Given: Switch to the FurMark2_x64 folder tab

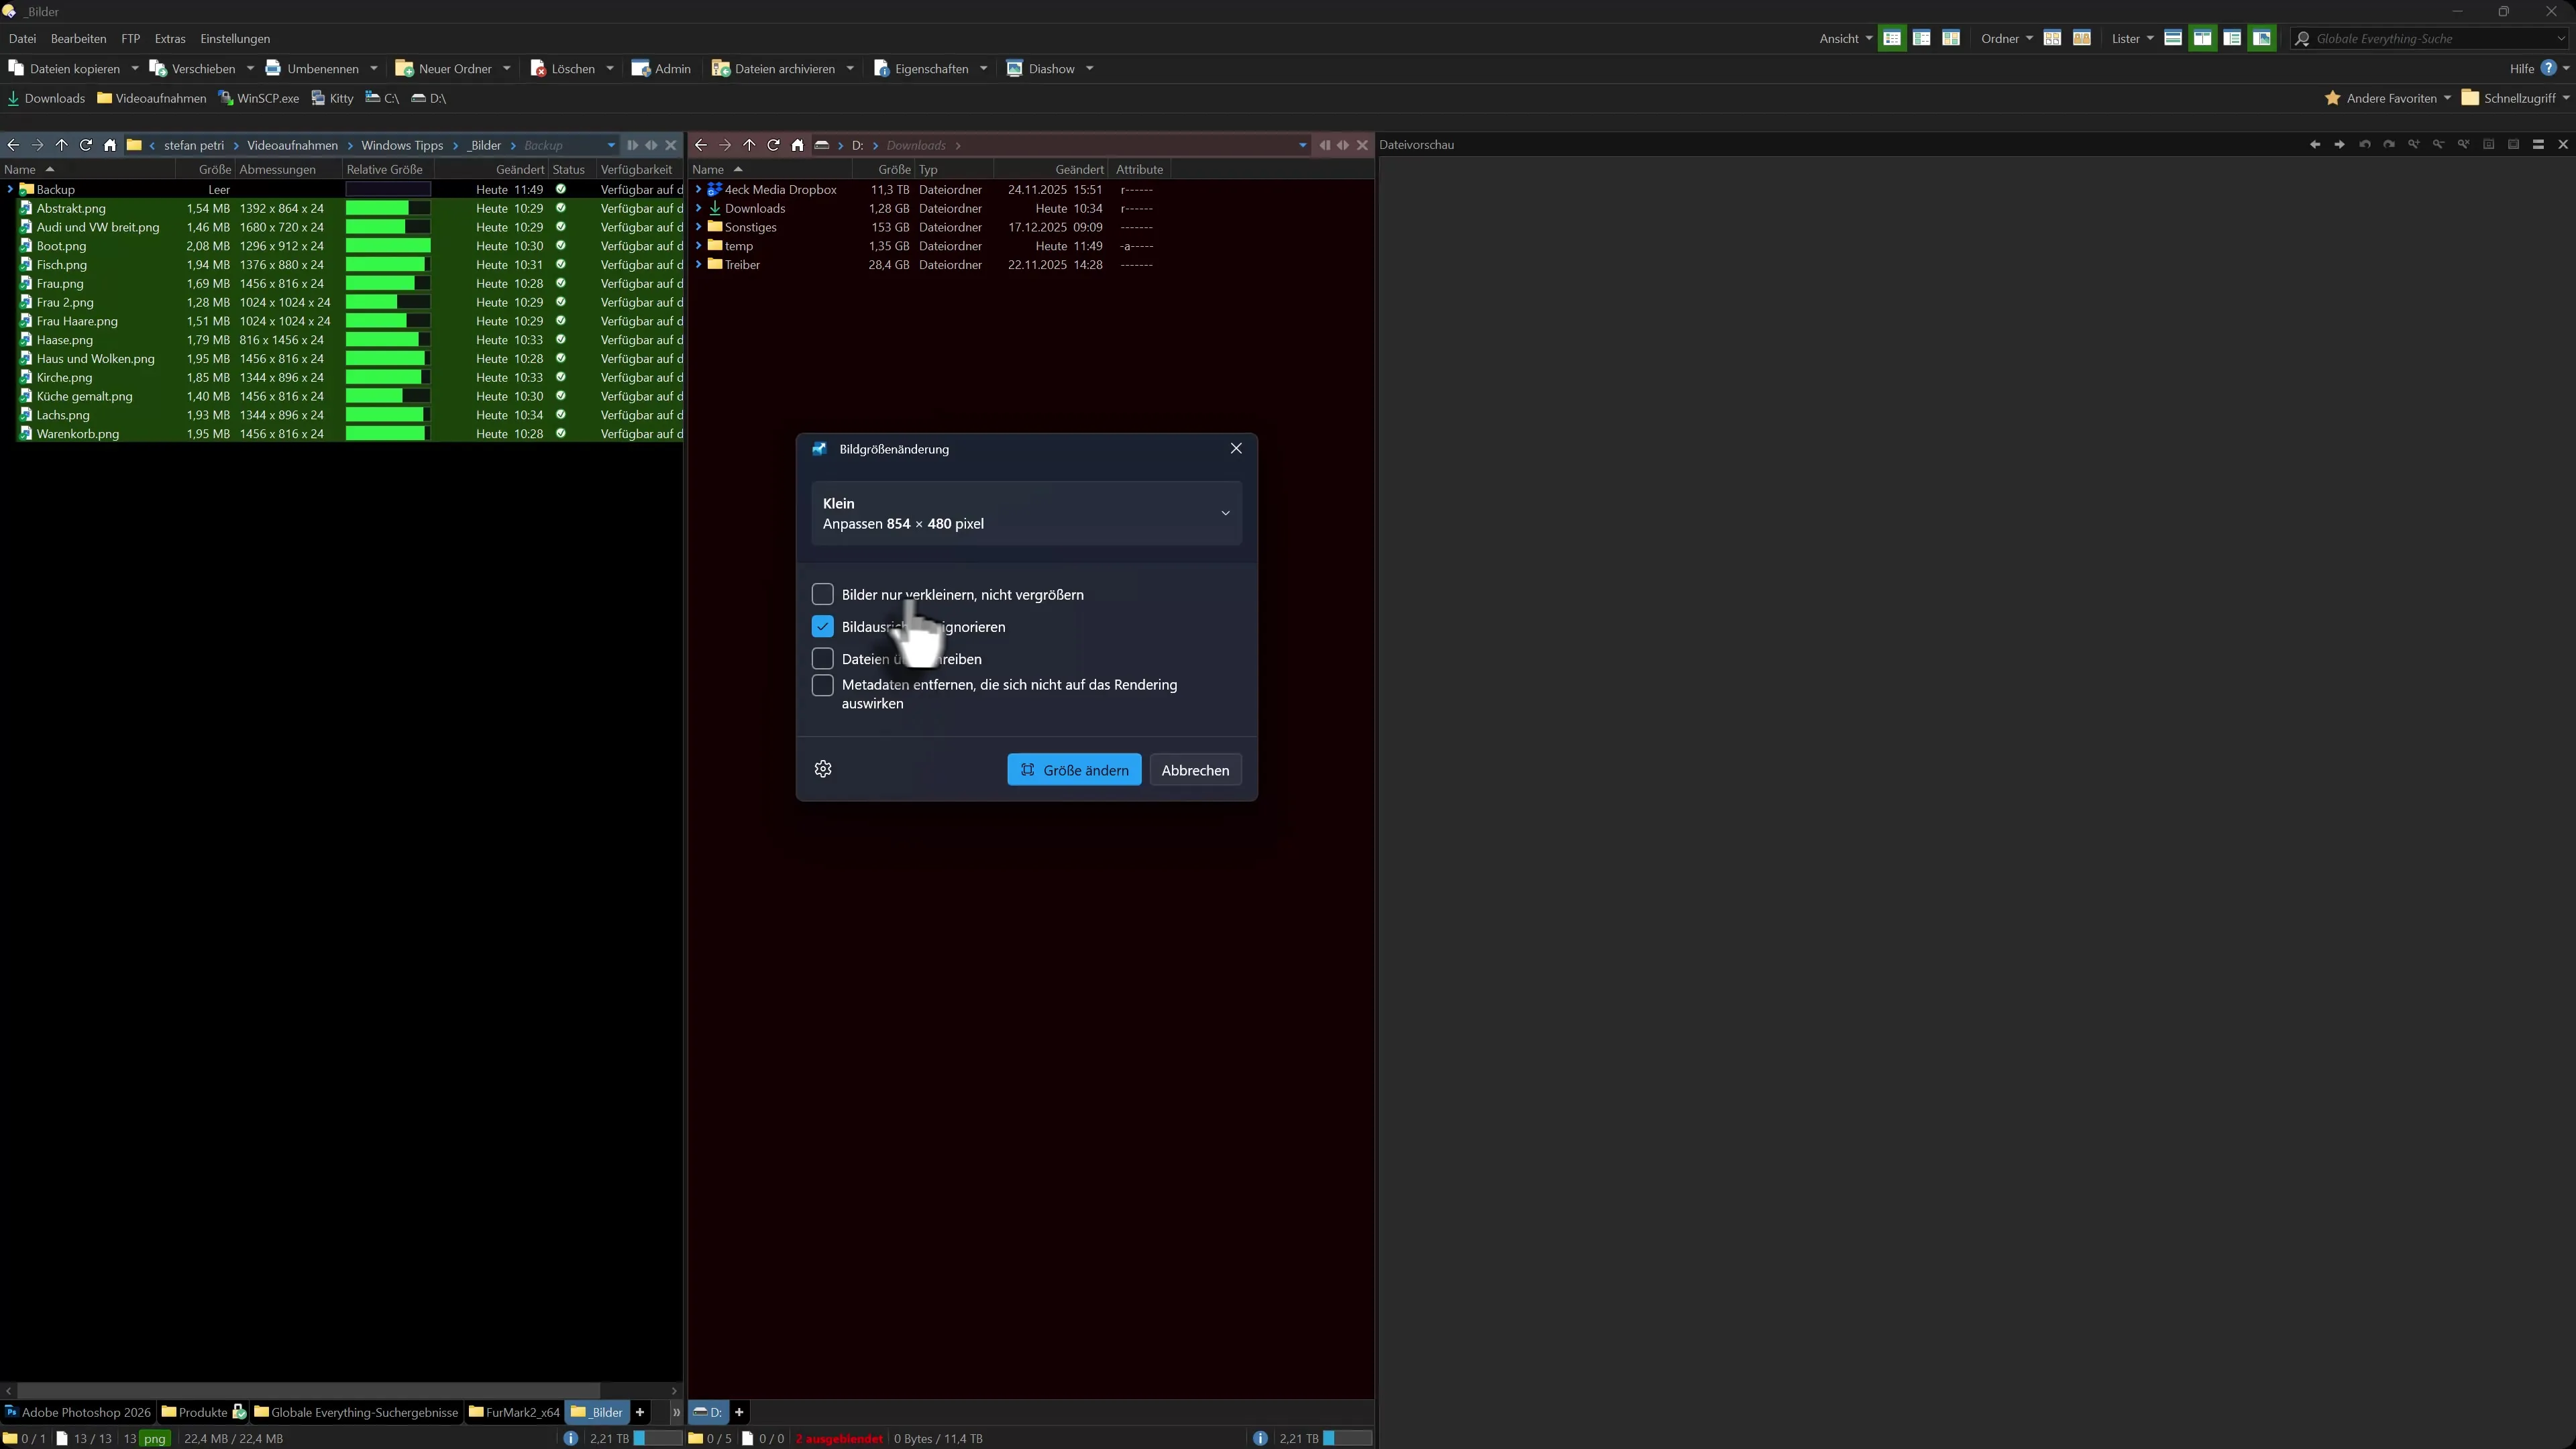Looking at the screenshot, I should (x=514, y=1412).
